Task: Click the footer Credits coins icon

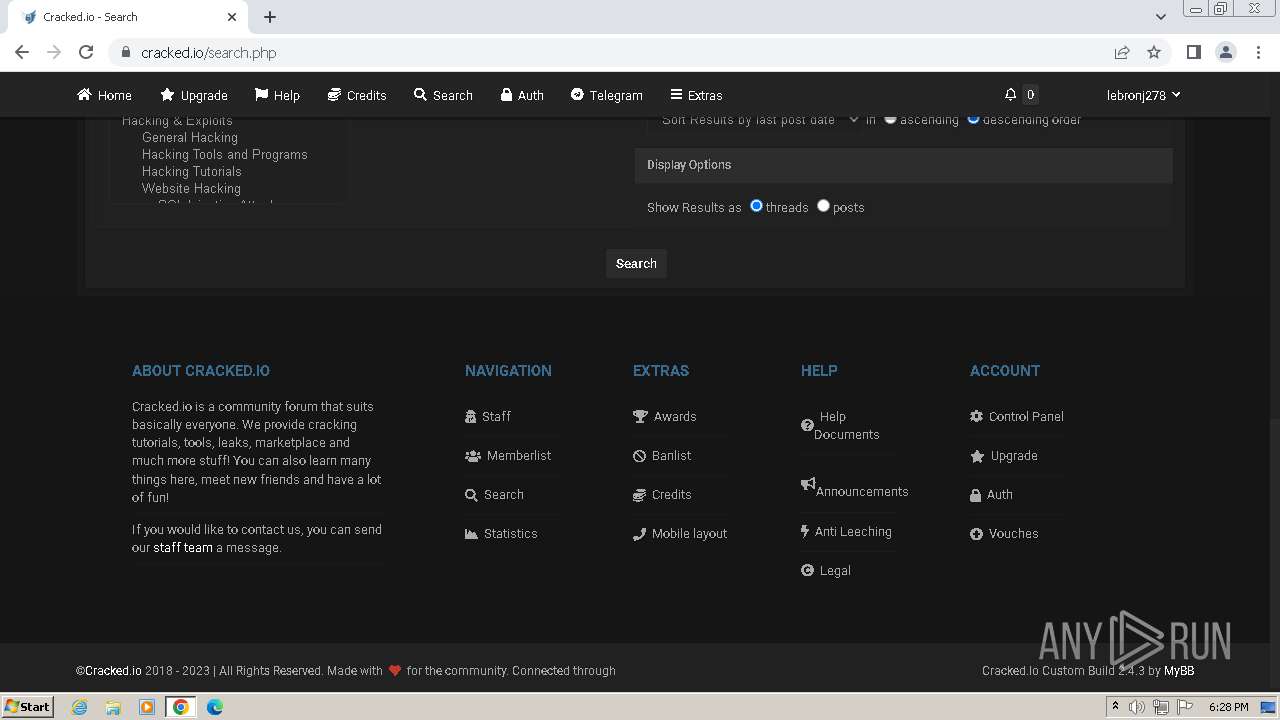Action: point(640,495)
